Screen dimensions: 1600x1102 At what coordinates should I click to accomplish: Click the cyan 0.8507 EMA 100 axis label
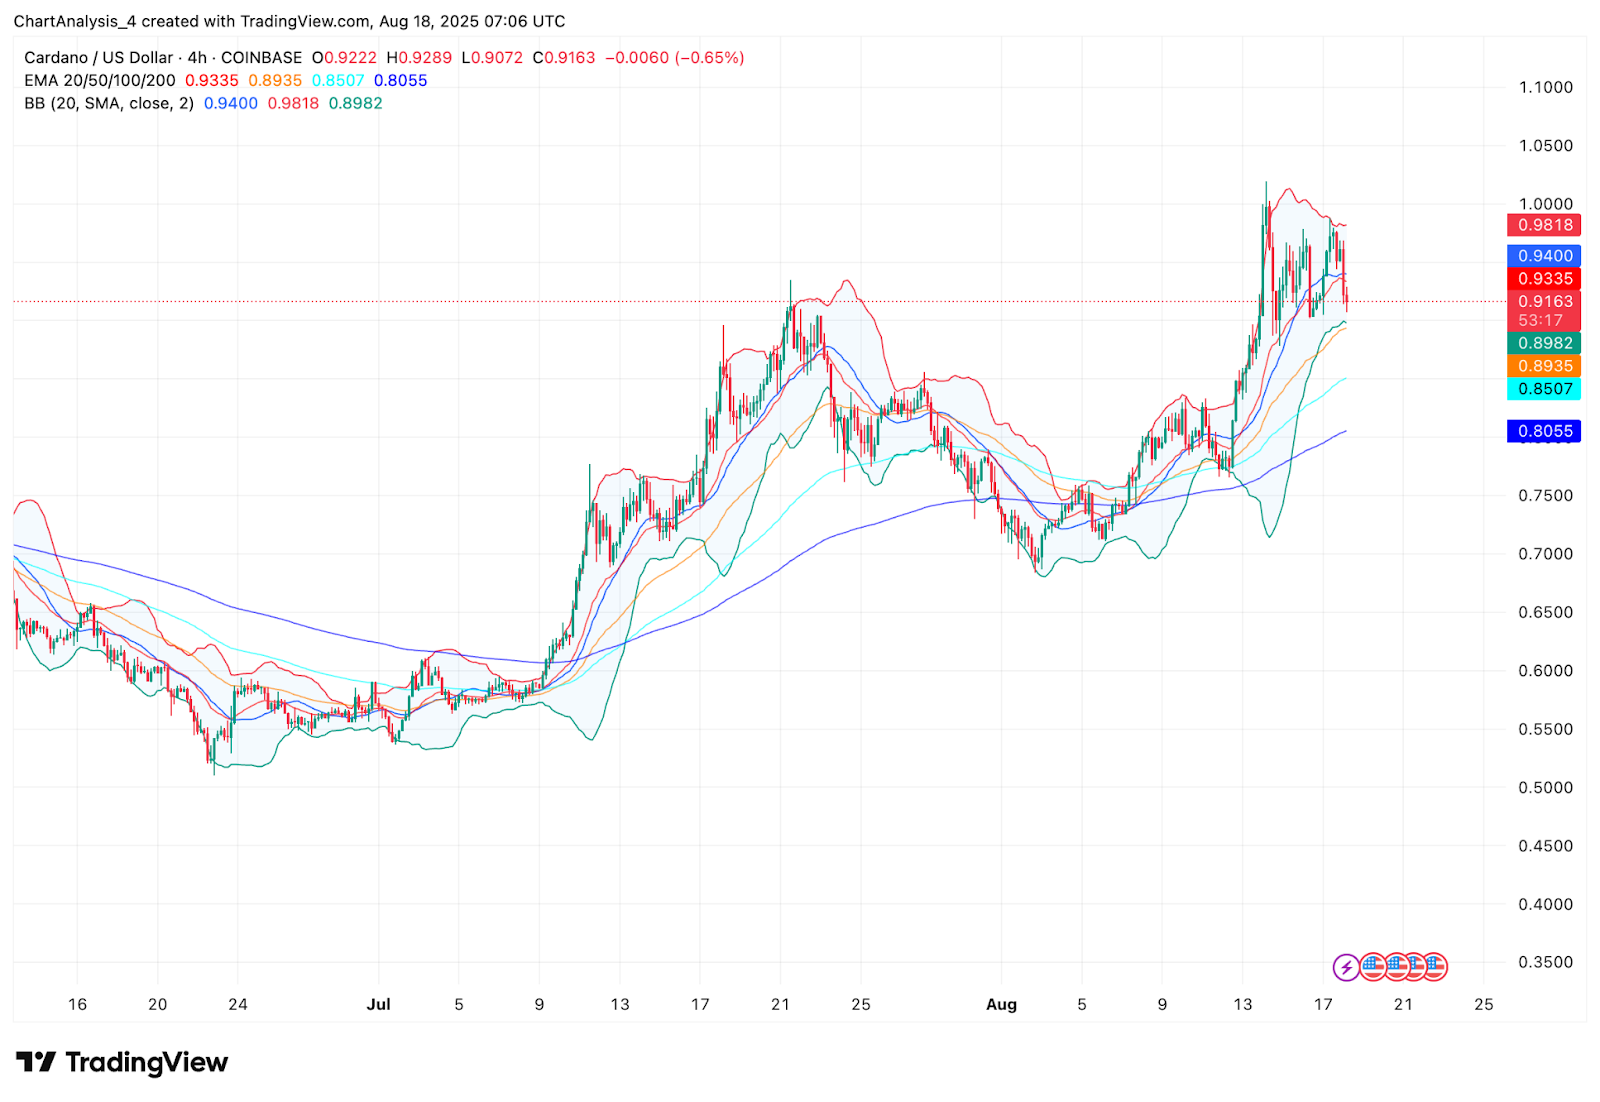coord(1544,389)
